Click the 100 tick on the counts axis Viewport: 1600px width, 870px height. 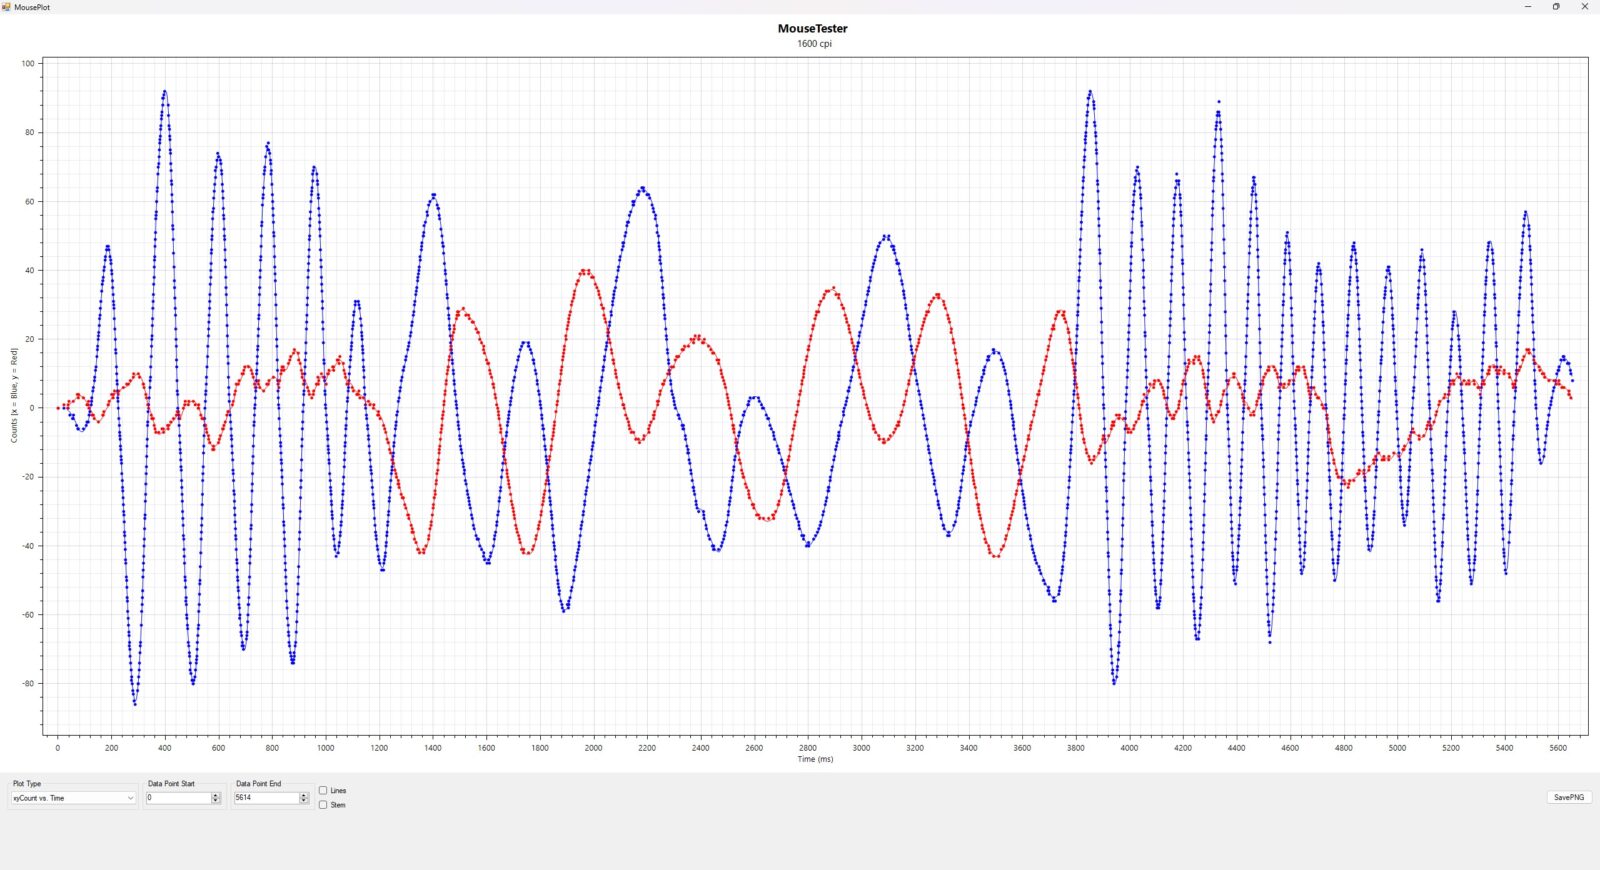click(x=28, y=63)
